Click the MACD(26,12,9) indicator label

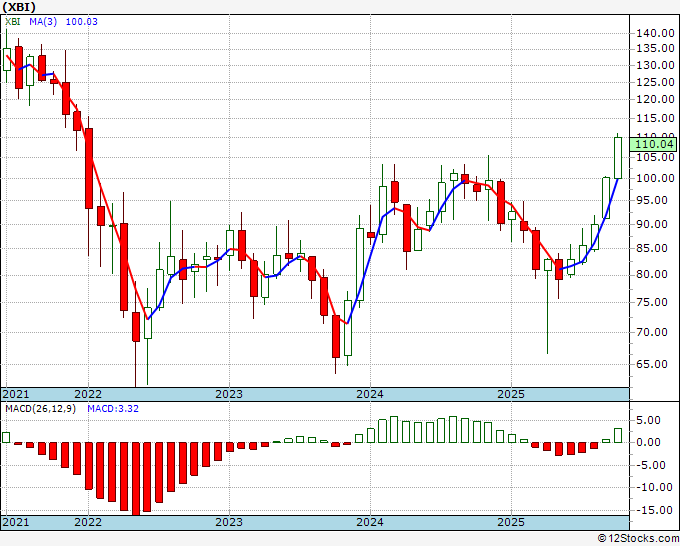pyautogui.click(x=40, y=409)
